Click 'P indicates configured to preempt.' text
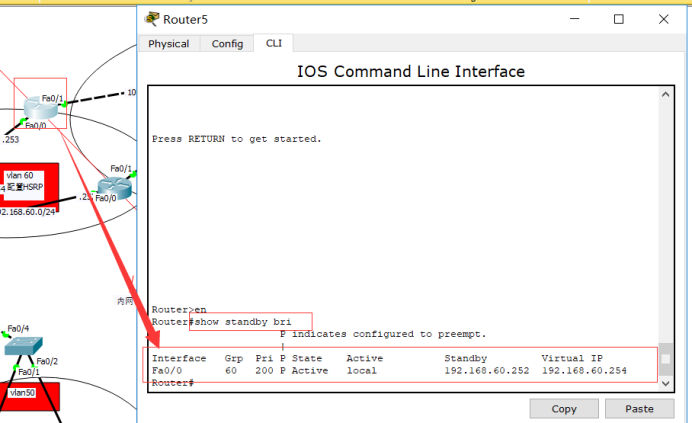The image size is (692, 423). point(383,334)
